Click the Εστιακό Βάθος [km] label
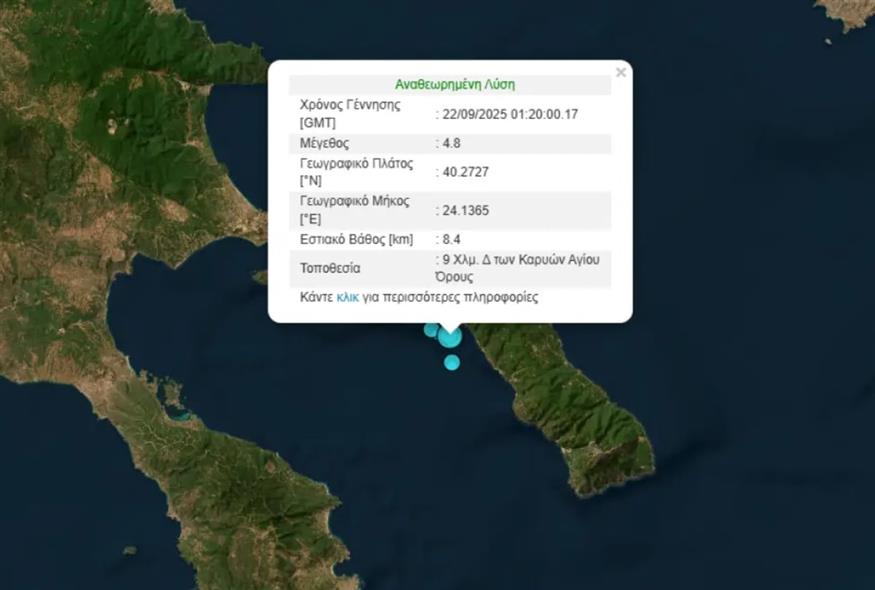Viewport: 875px width, 590px height. click(357, 239)
